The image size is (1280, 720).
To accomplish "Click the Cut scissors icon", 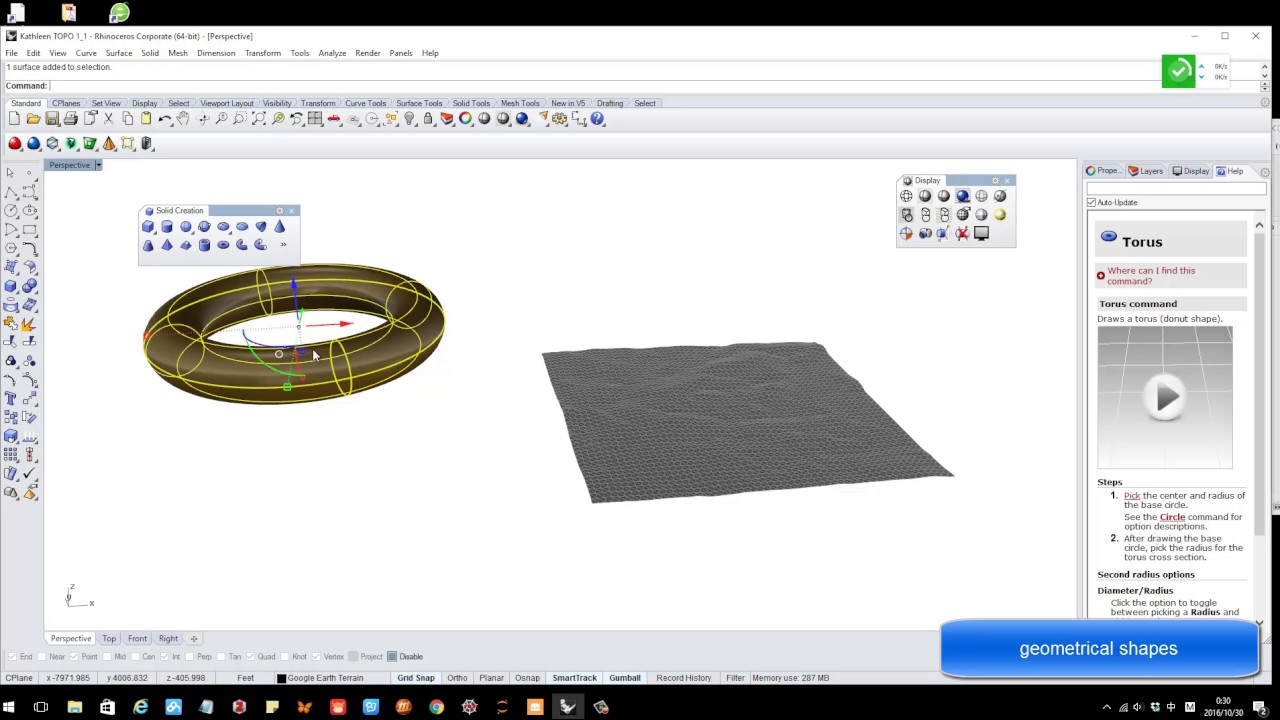I will [108, 119].
